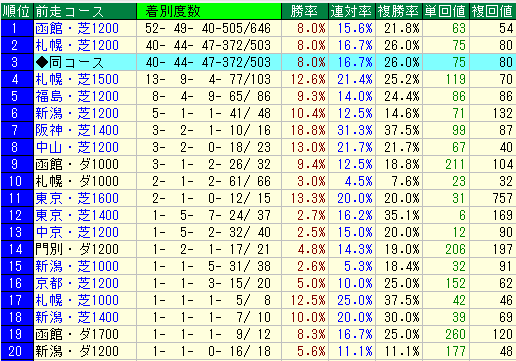Select rank number 11 cell
516x361 pixels.
(x=17, y=198)
